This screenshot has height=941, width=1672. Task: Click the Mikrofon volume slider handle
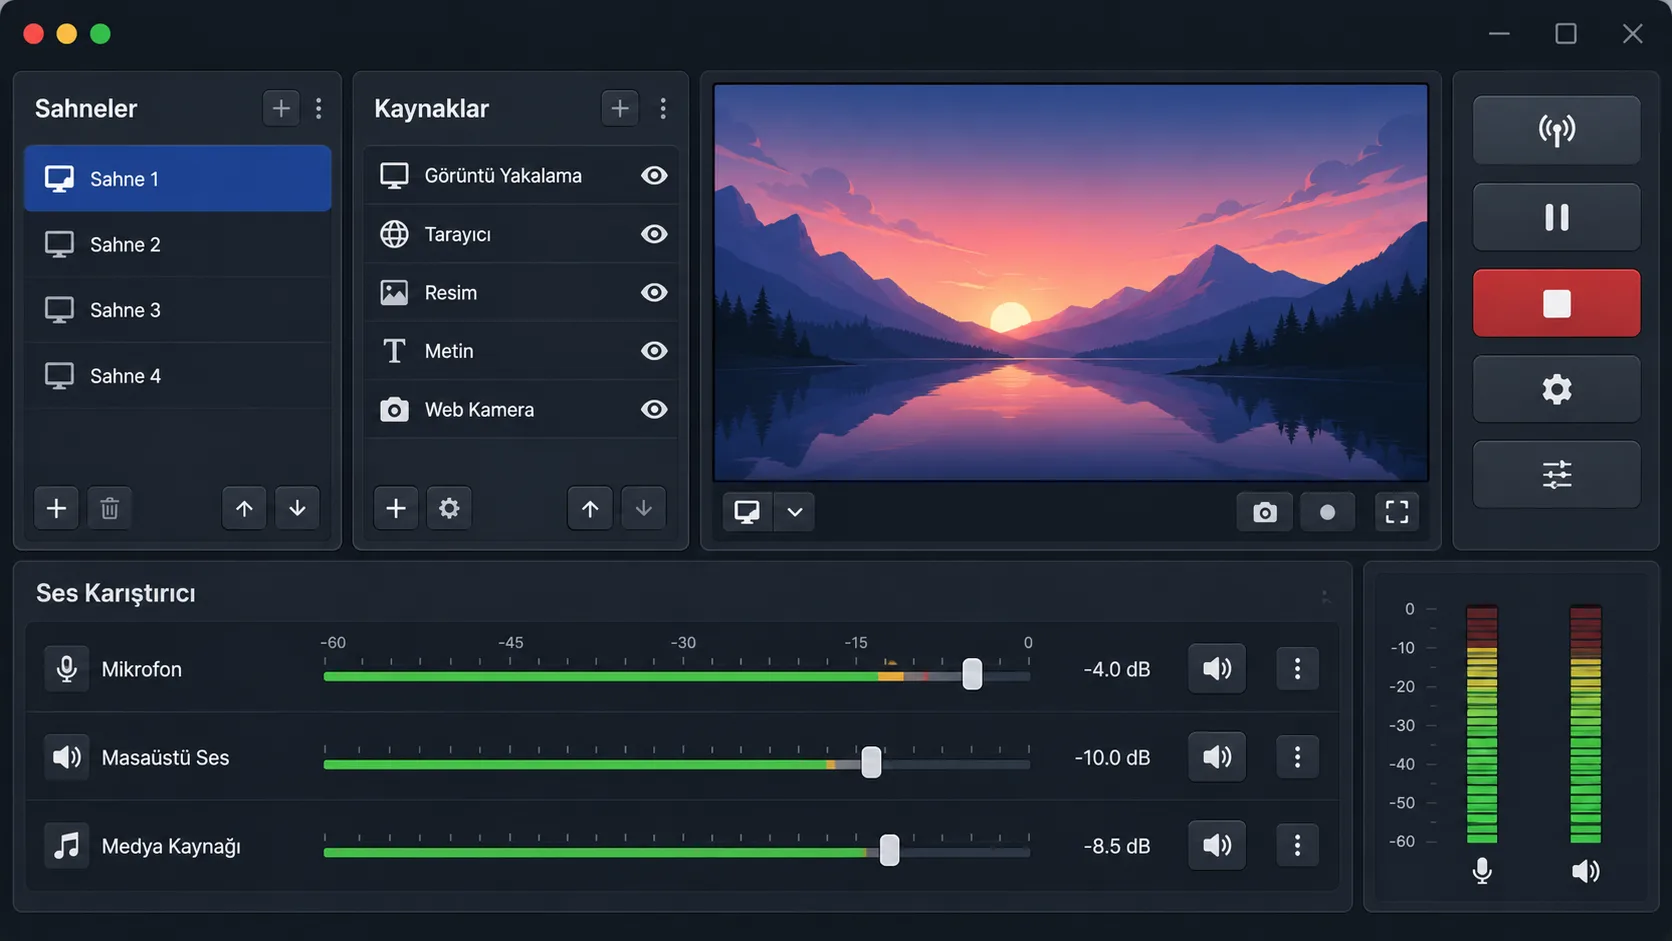tap(972, 674)
